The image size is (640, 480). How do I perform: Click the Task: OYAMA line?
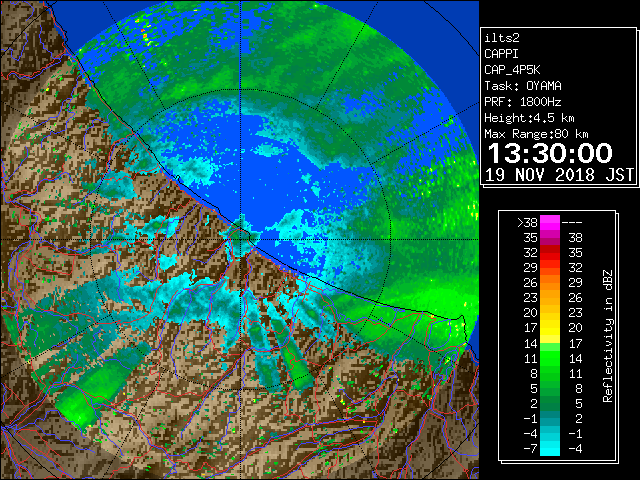[523, 86]
